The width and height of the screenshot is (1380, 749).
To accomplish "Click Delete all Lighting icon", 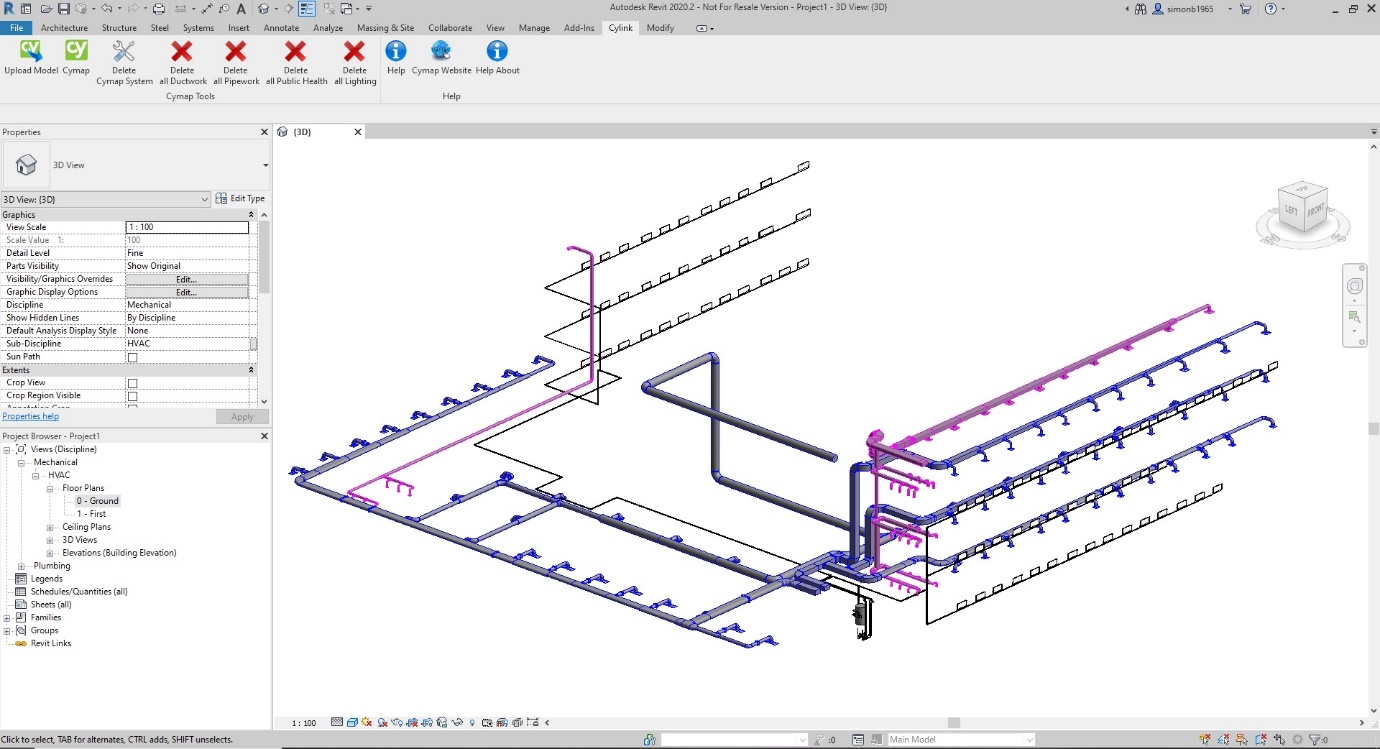I will tap(355, 51).
